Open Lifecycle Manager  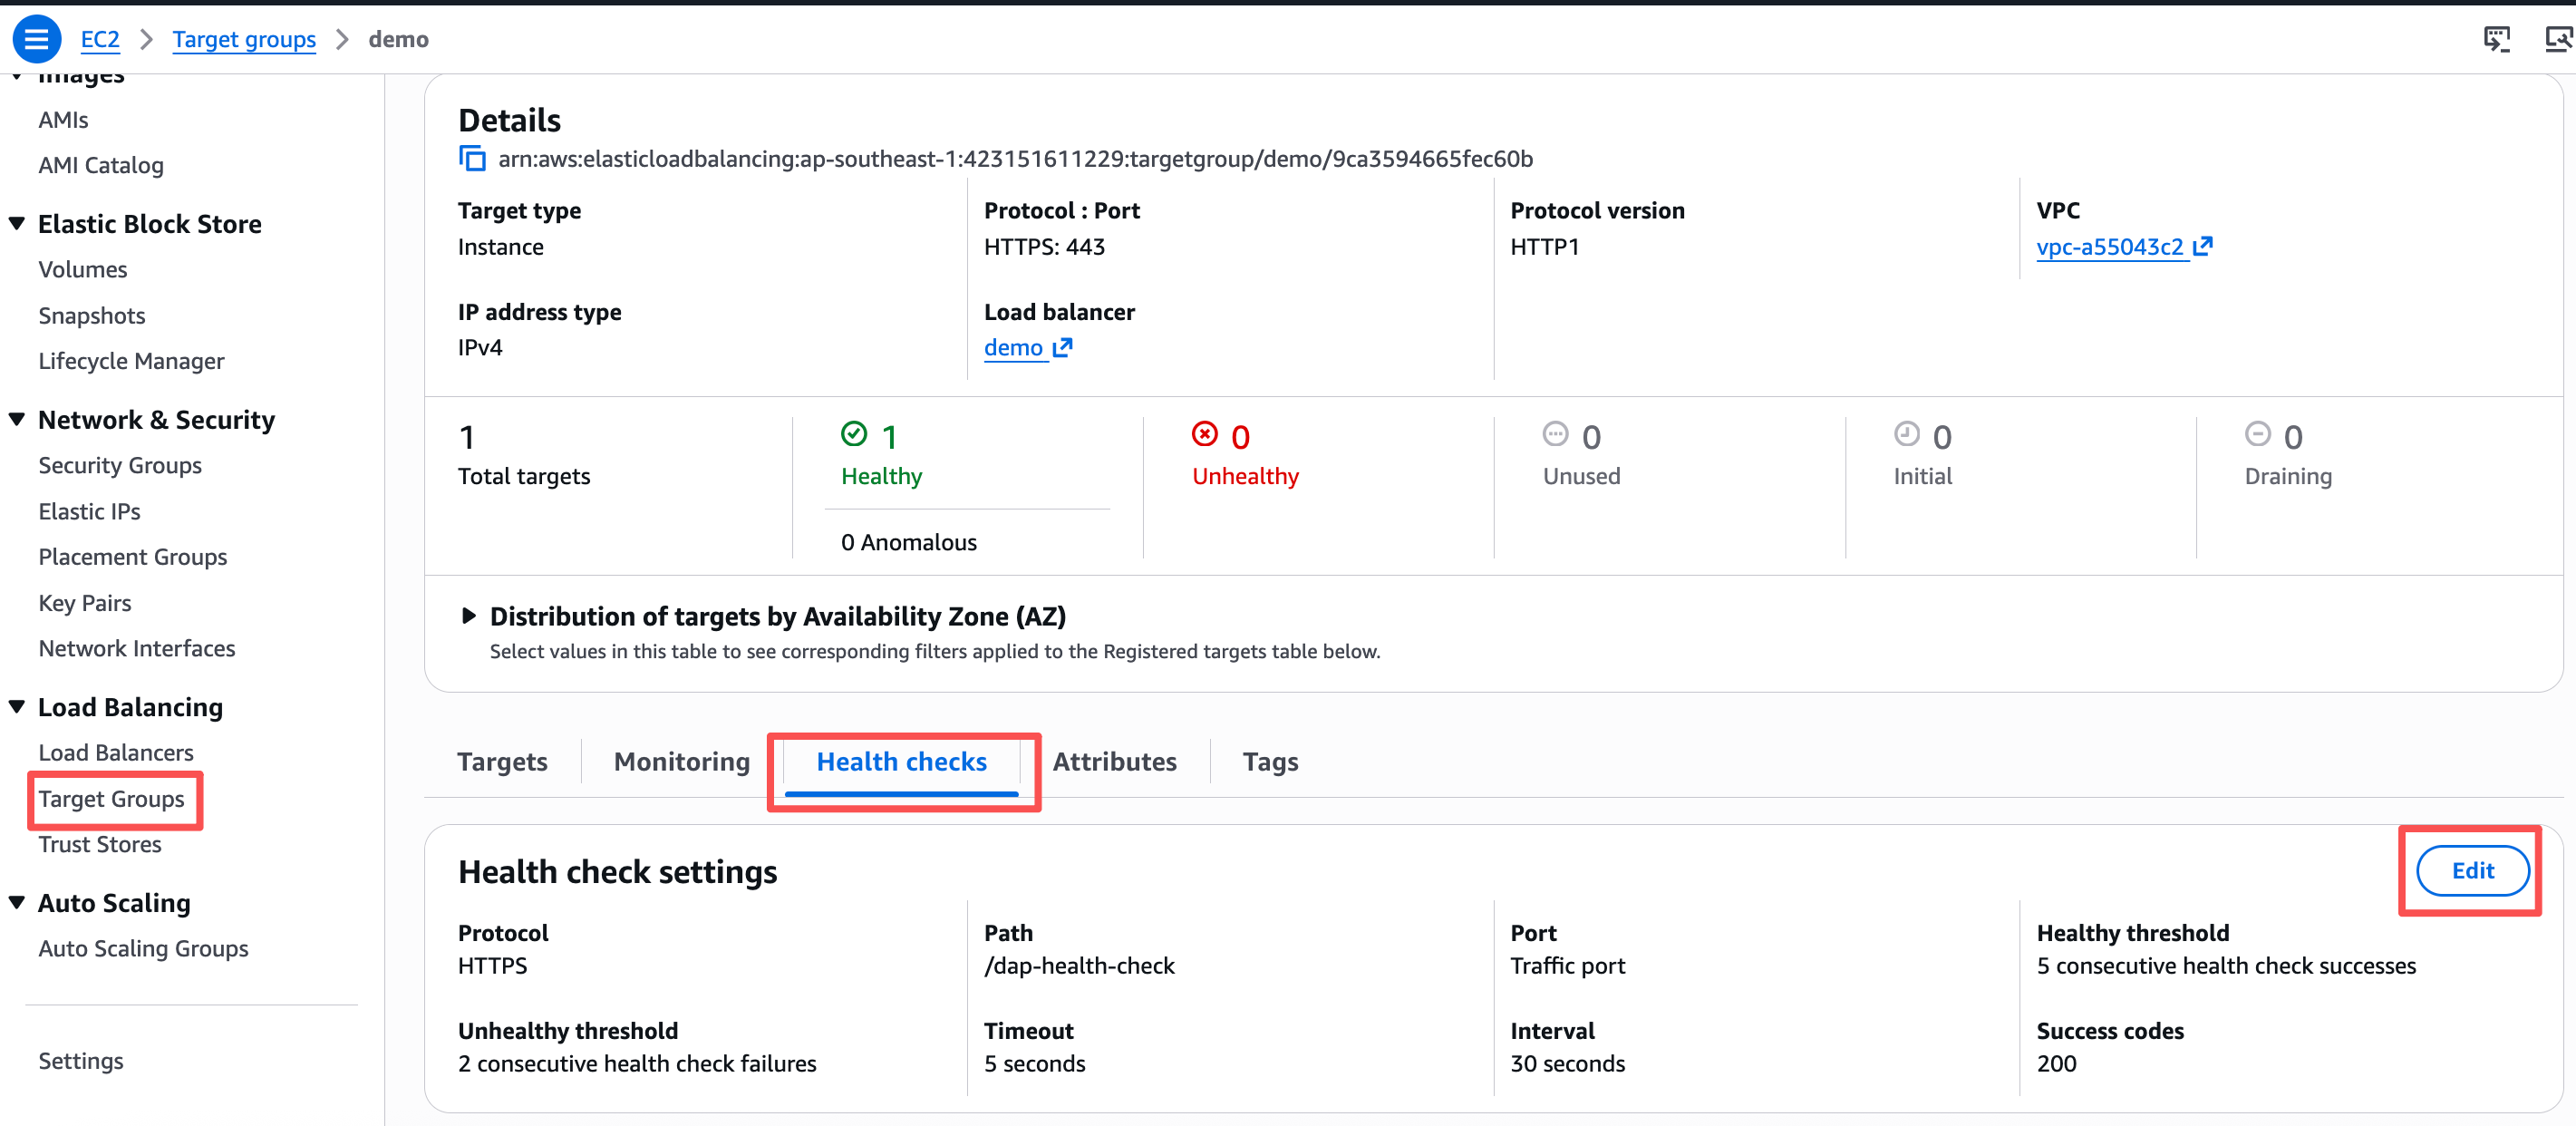coord(131,360)
